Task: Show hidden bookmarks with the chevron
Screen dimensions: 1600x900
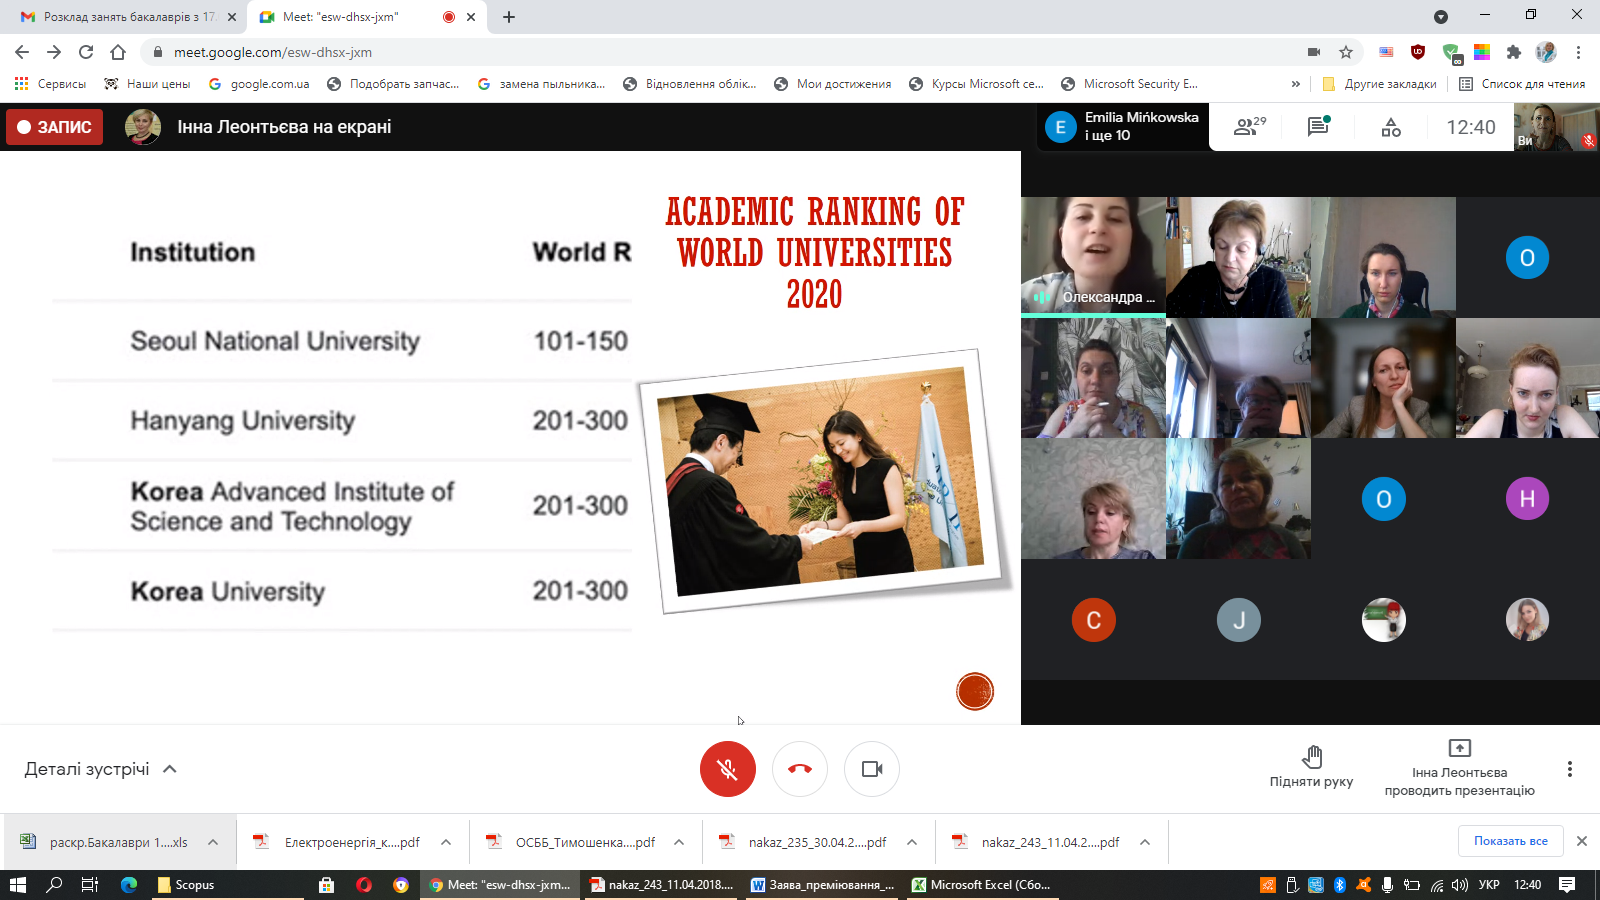Action: [x=1296, y=84]
